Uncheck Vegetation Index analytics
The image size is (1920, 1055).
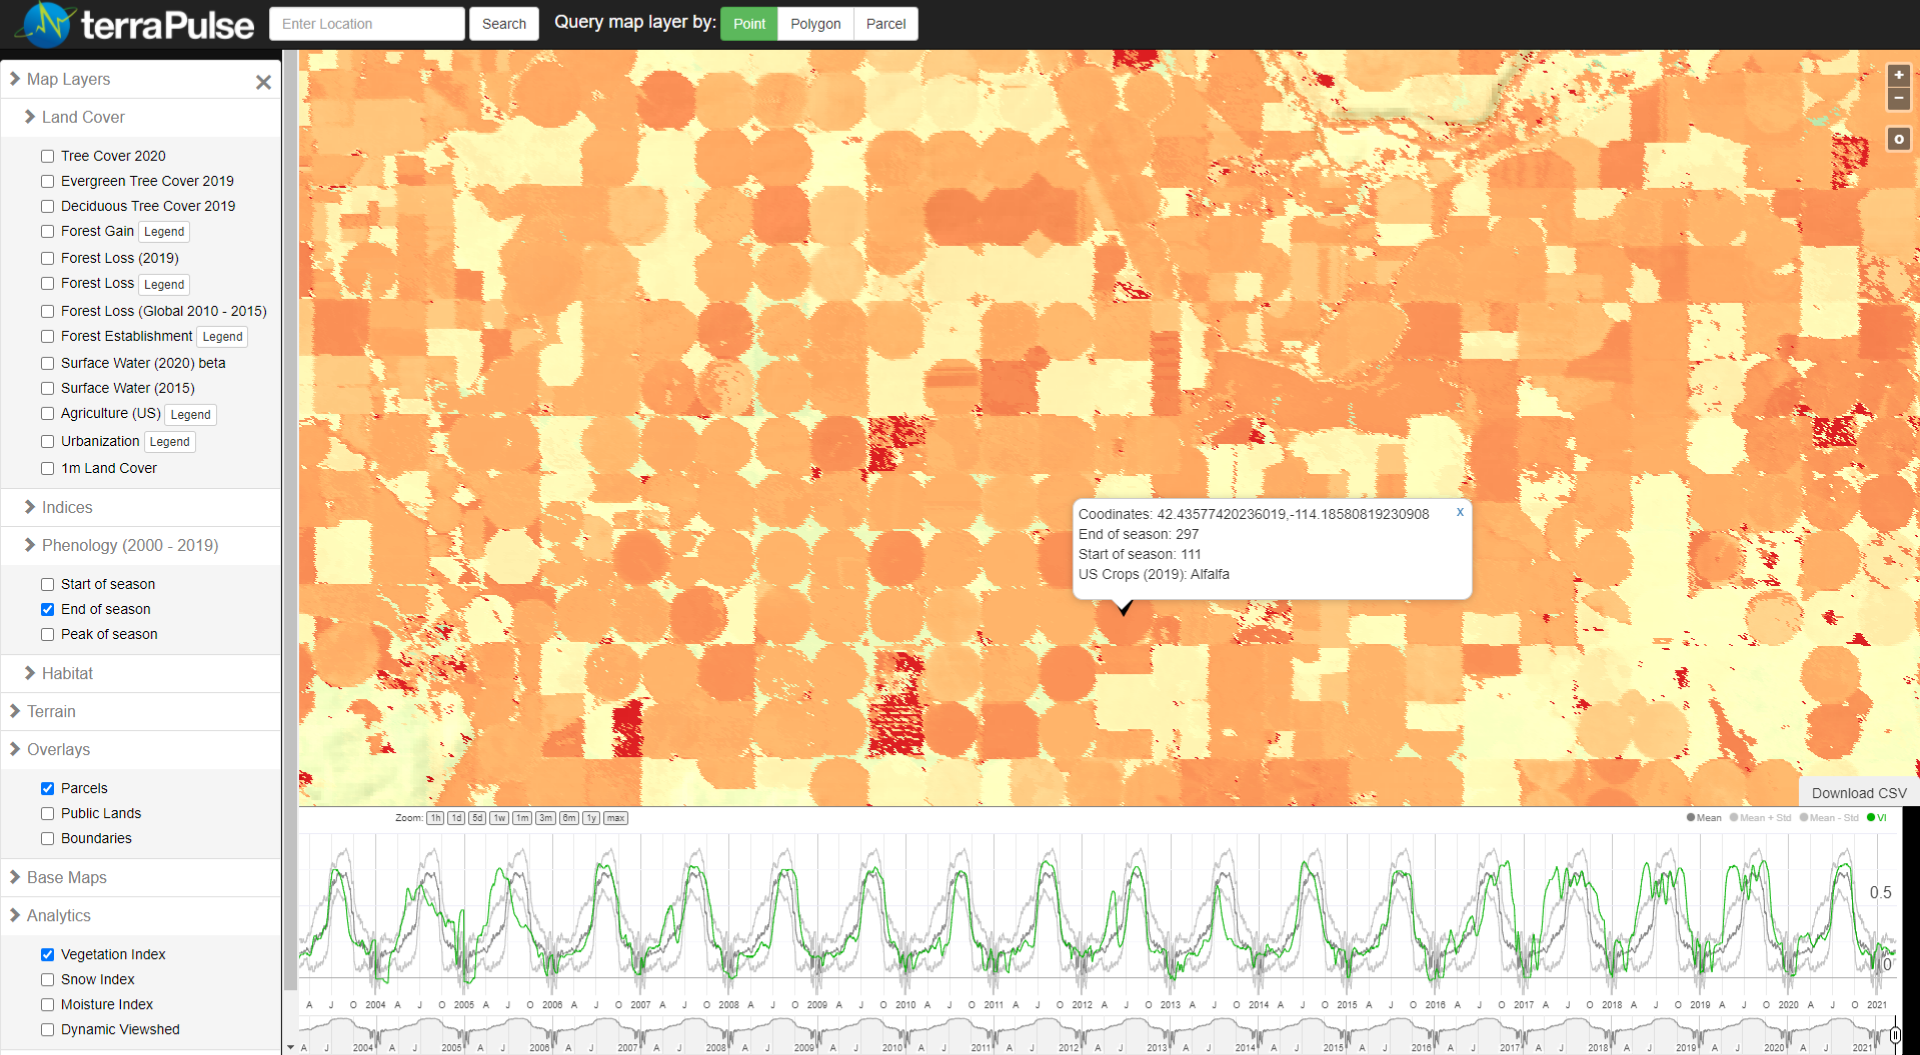pyautogui.click(x=47, y=954)
